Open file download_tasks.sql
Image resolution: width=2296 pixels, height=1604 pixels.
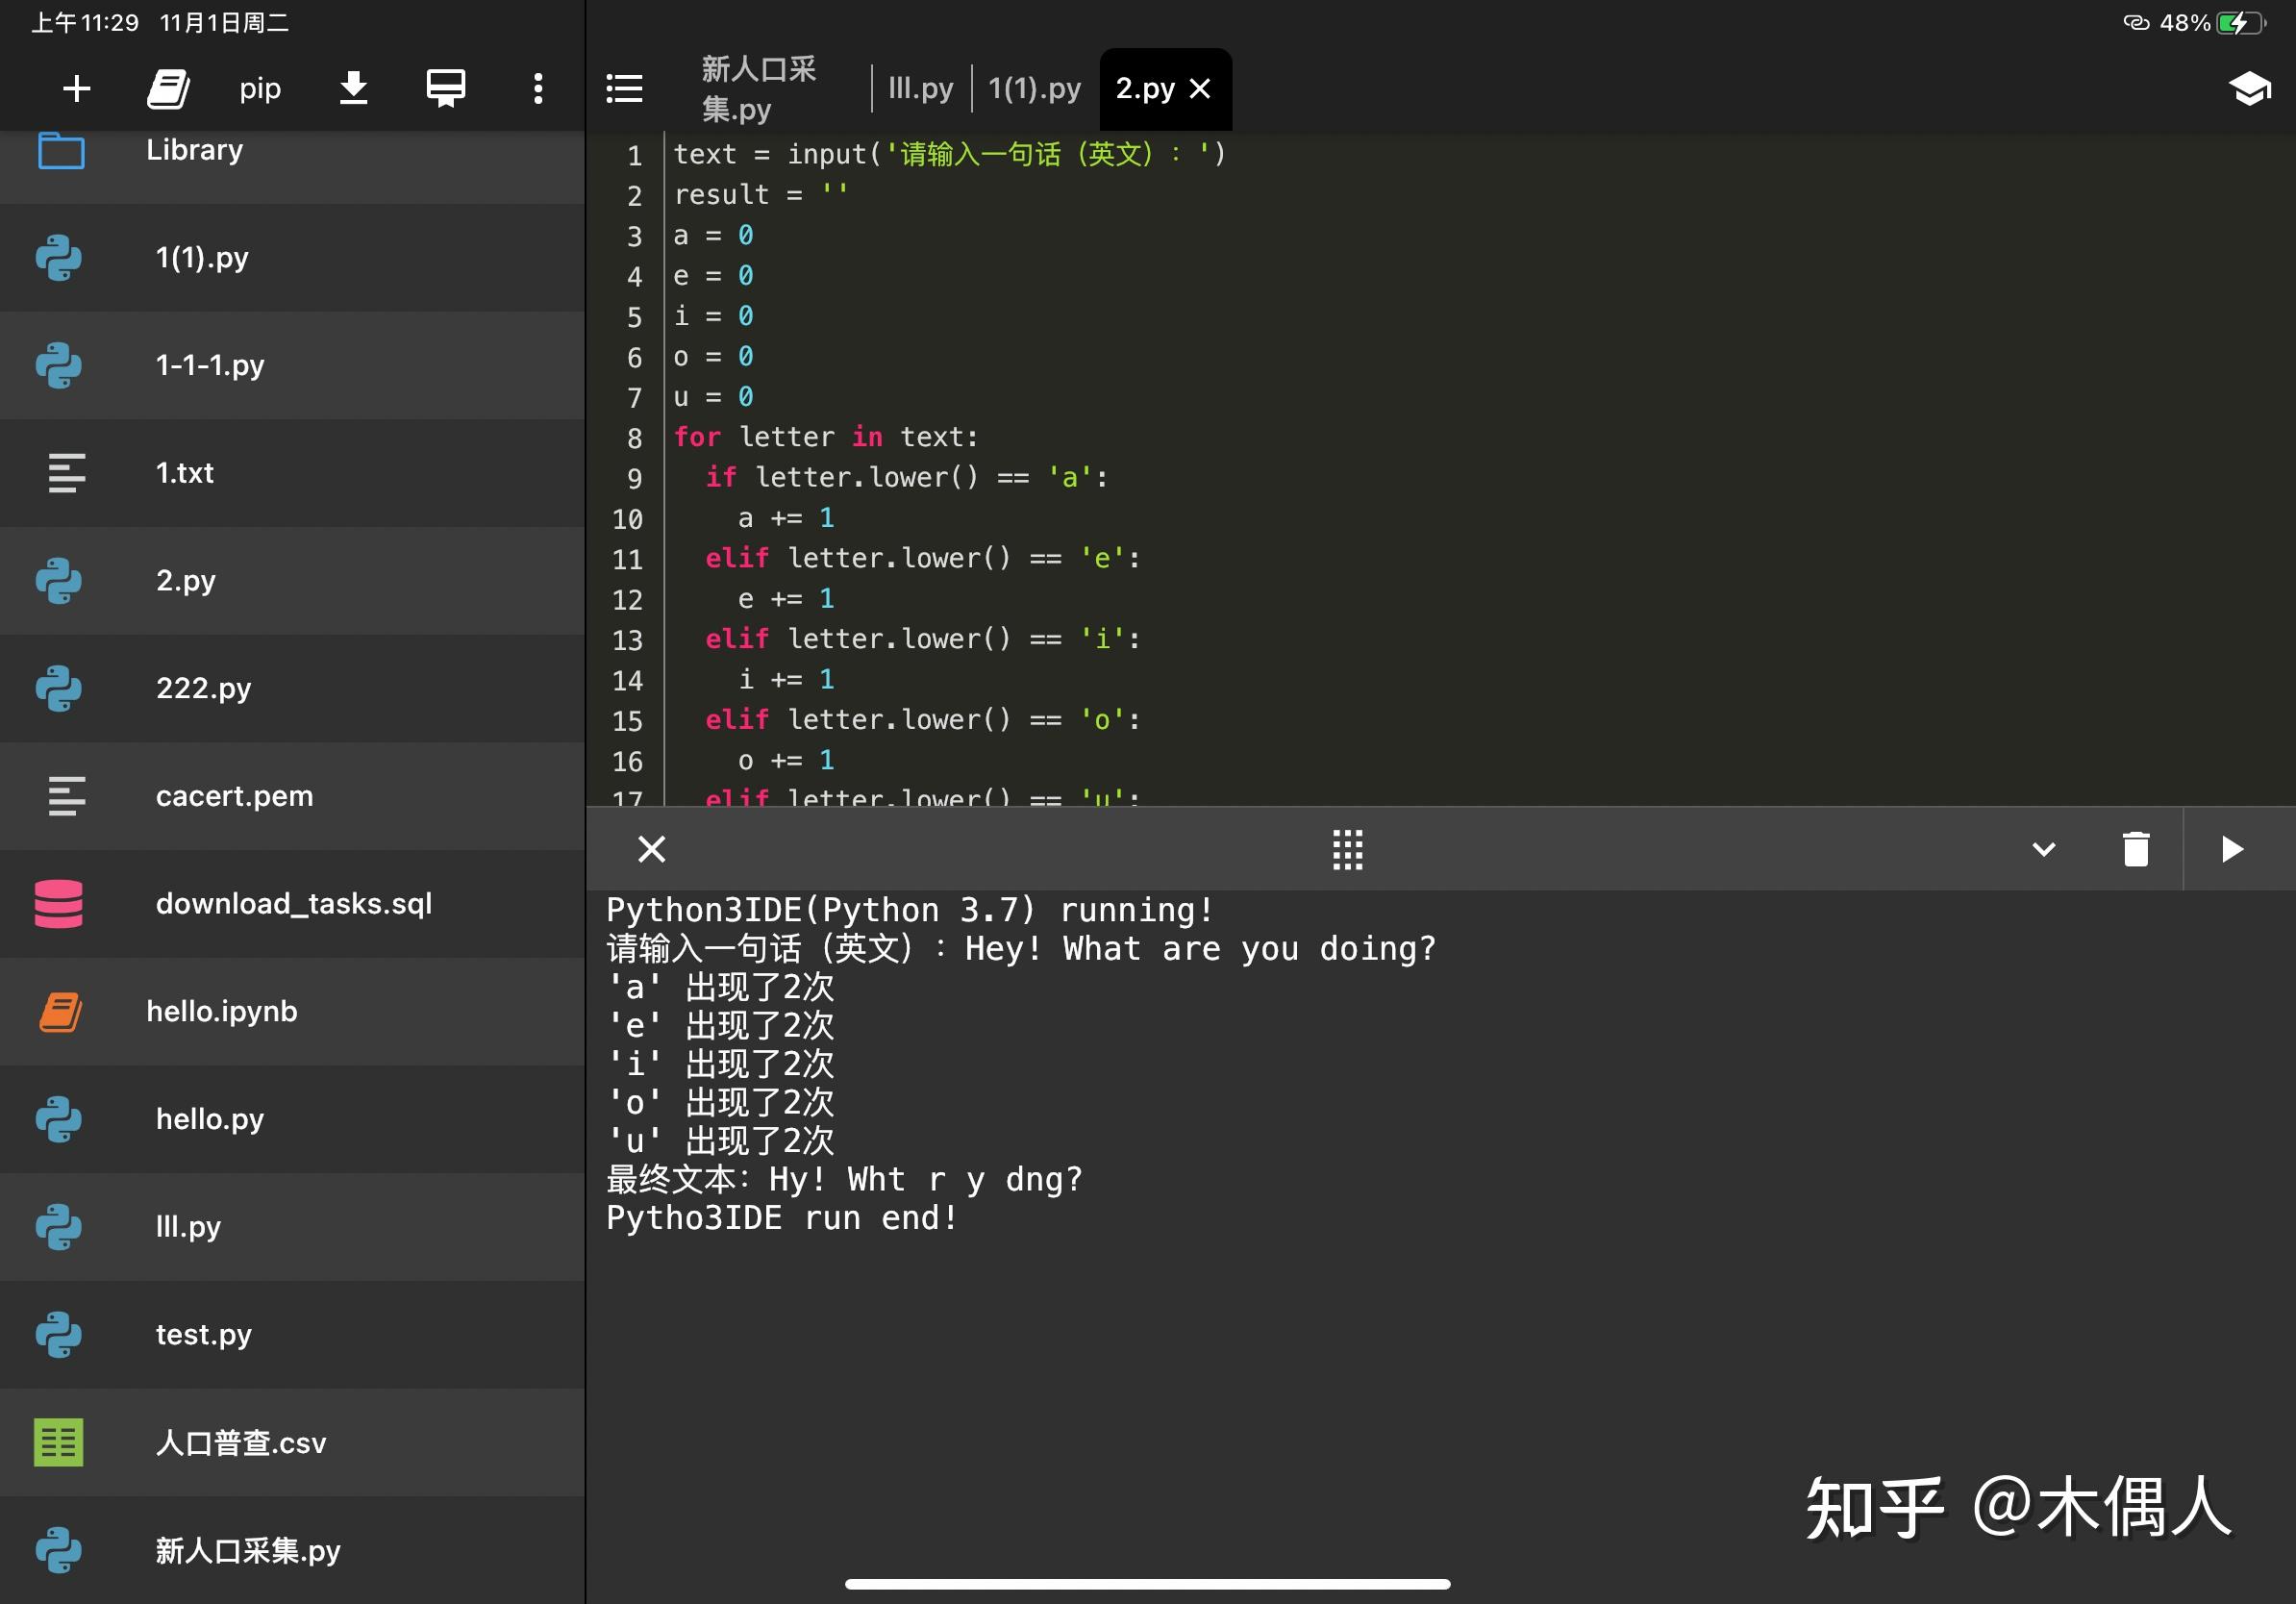coord(292,904)
